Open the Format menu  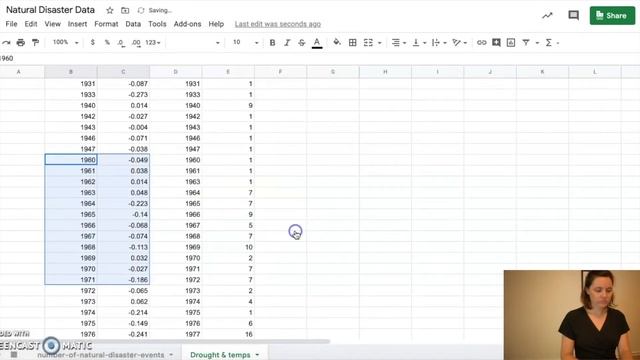106,24
